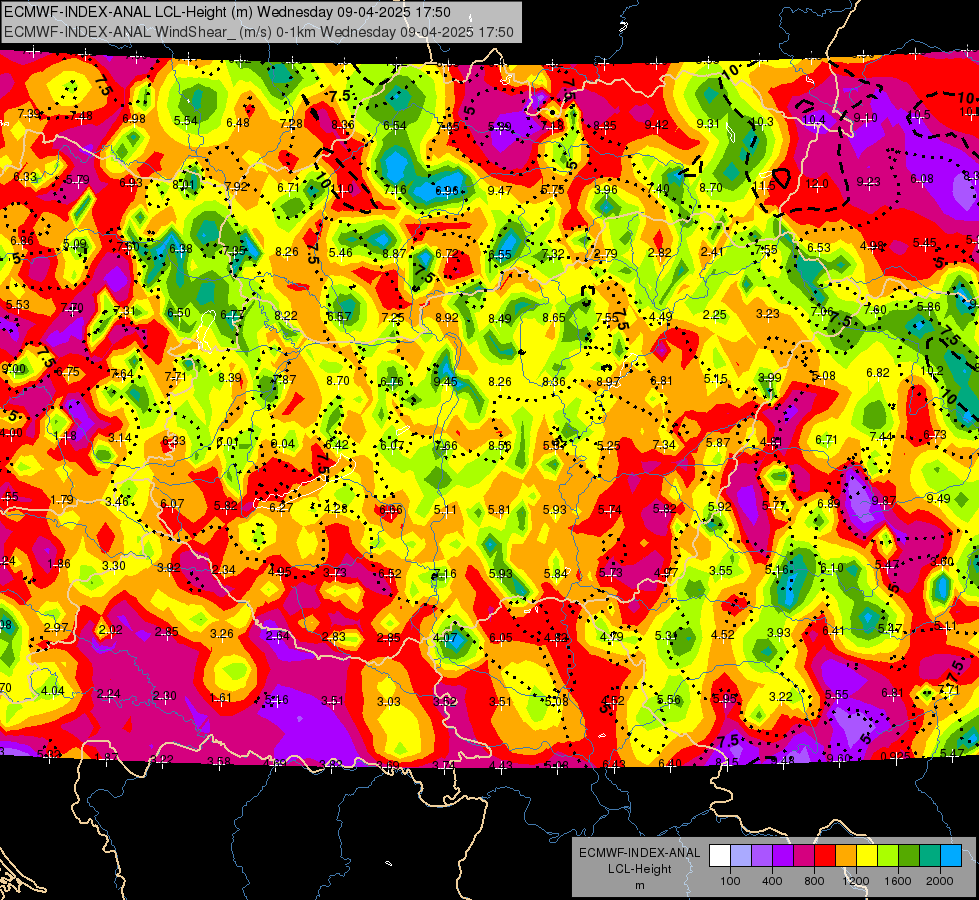The height and width of the screenshot is (900, 979).
Task: Click the 9.42 wind shear value
Action: (656, 124)
